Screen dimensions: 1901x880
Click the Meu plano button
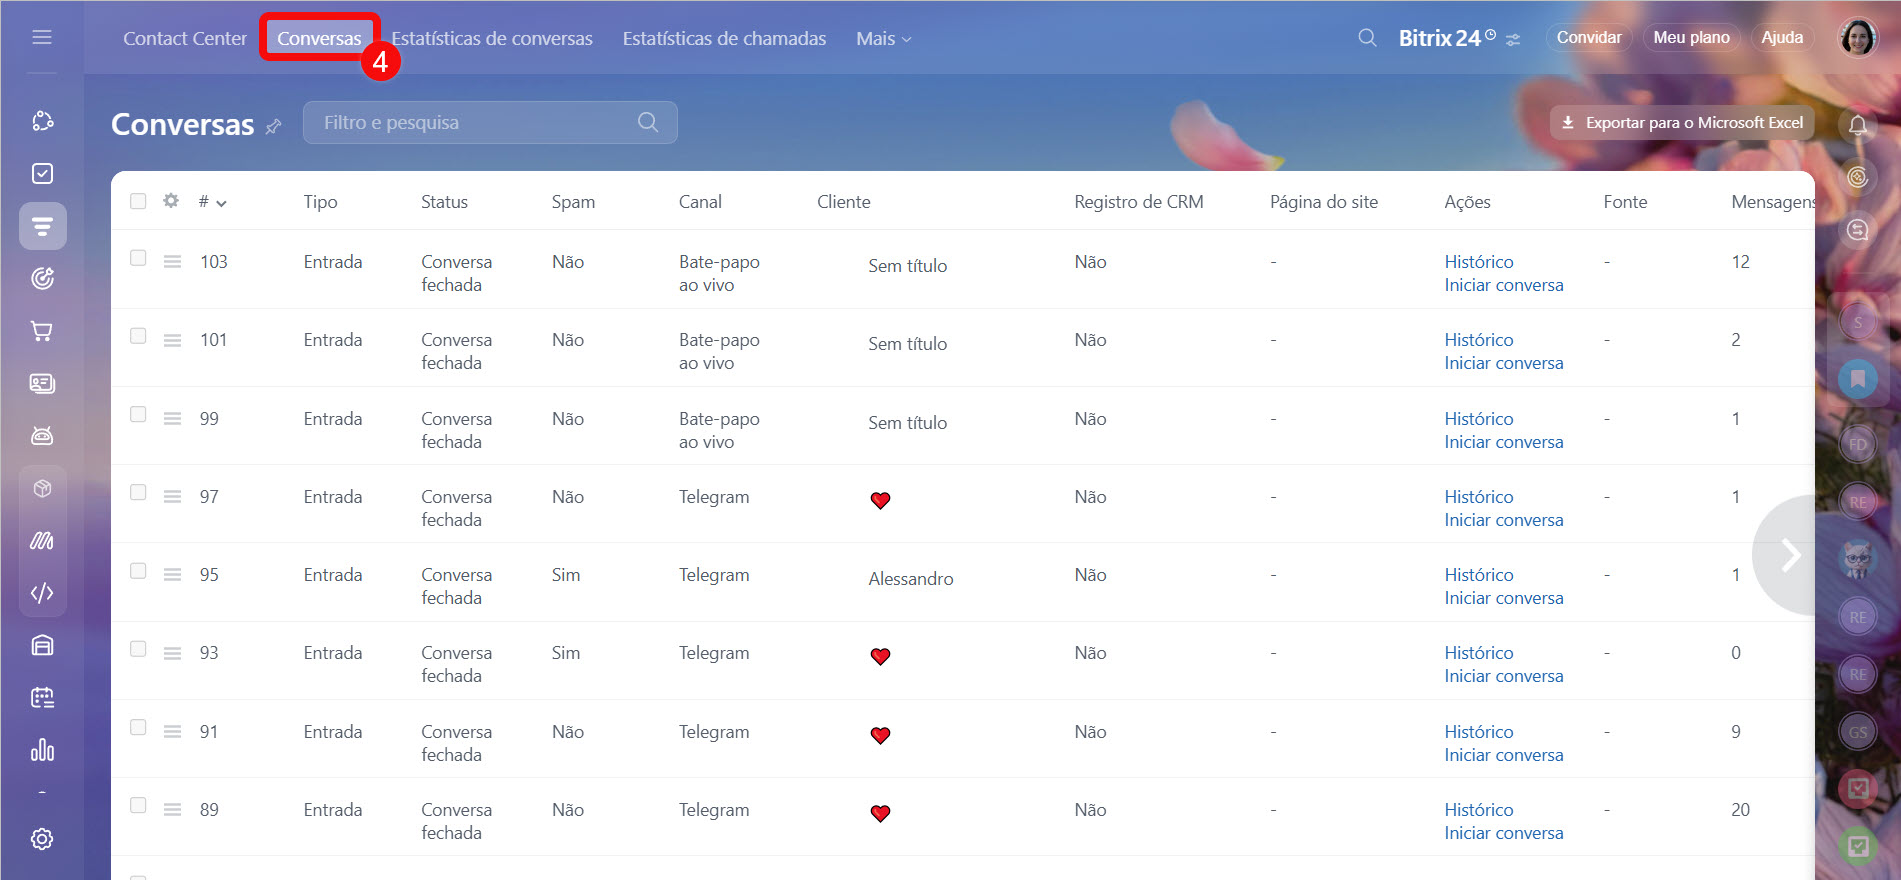click(x=1691, y=37)
